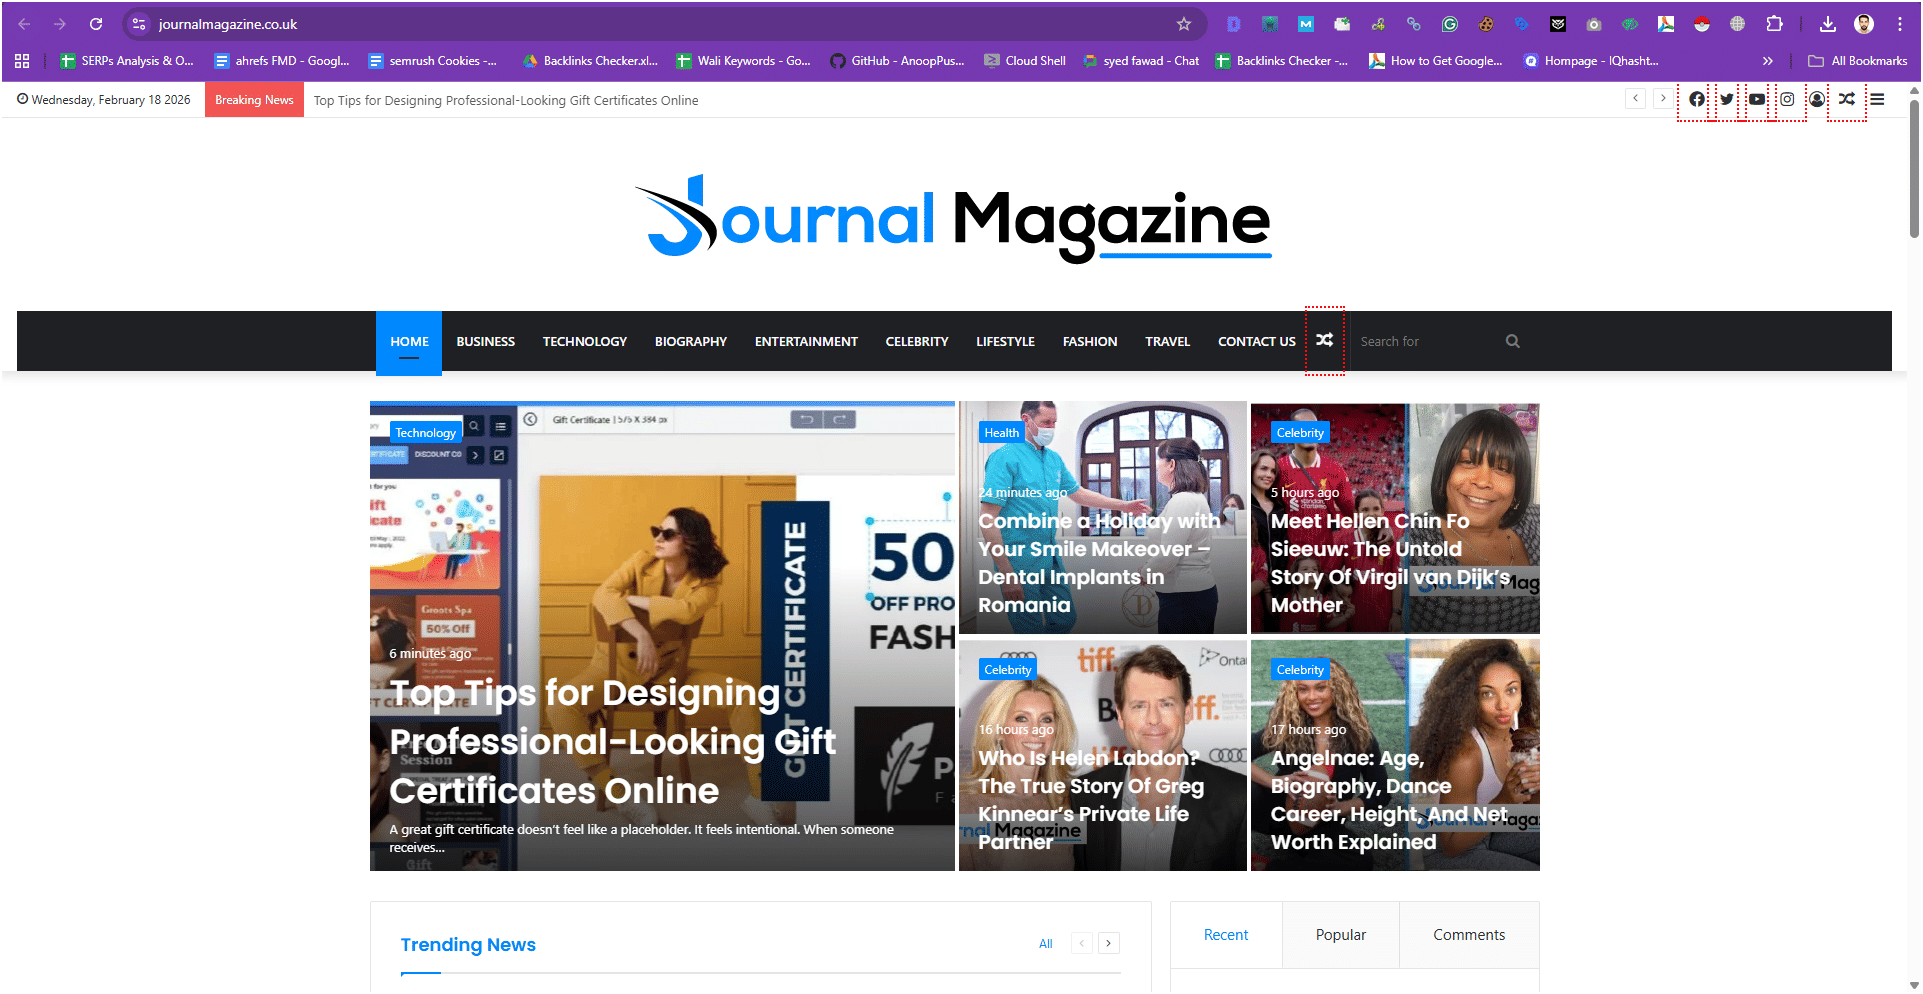This screenshot has width=1923, height=994.
Task: Switch to the Recent tab
Action: click(1226, 935)
